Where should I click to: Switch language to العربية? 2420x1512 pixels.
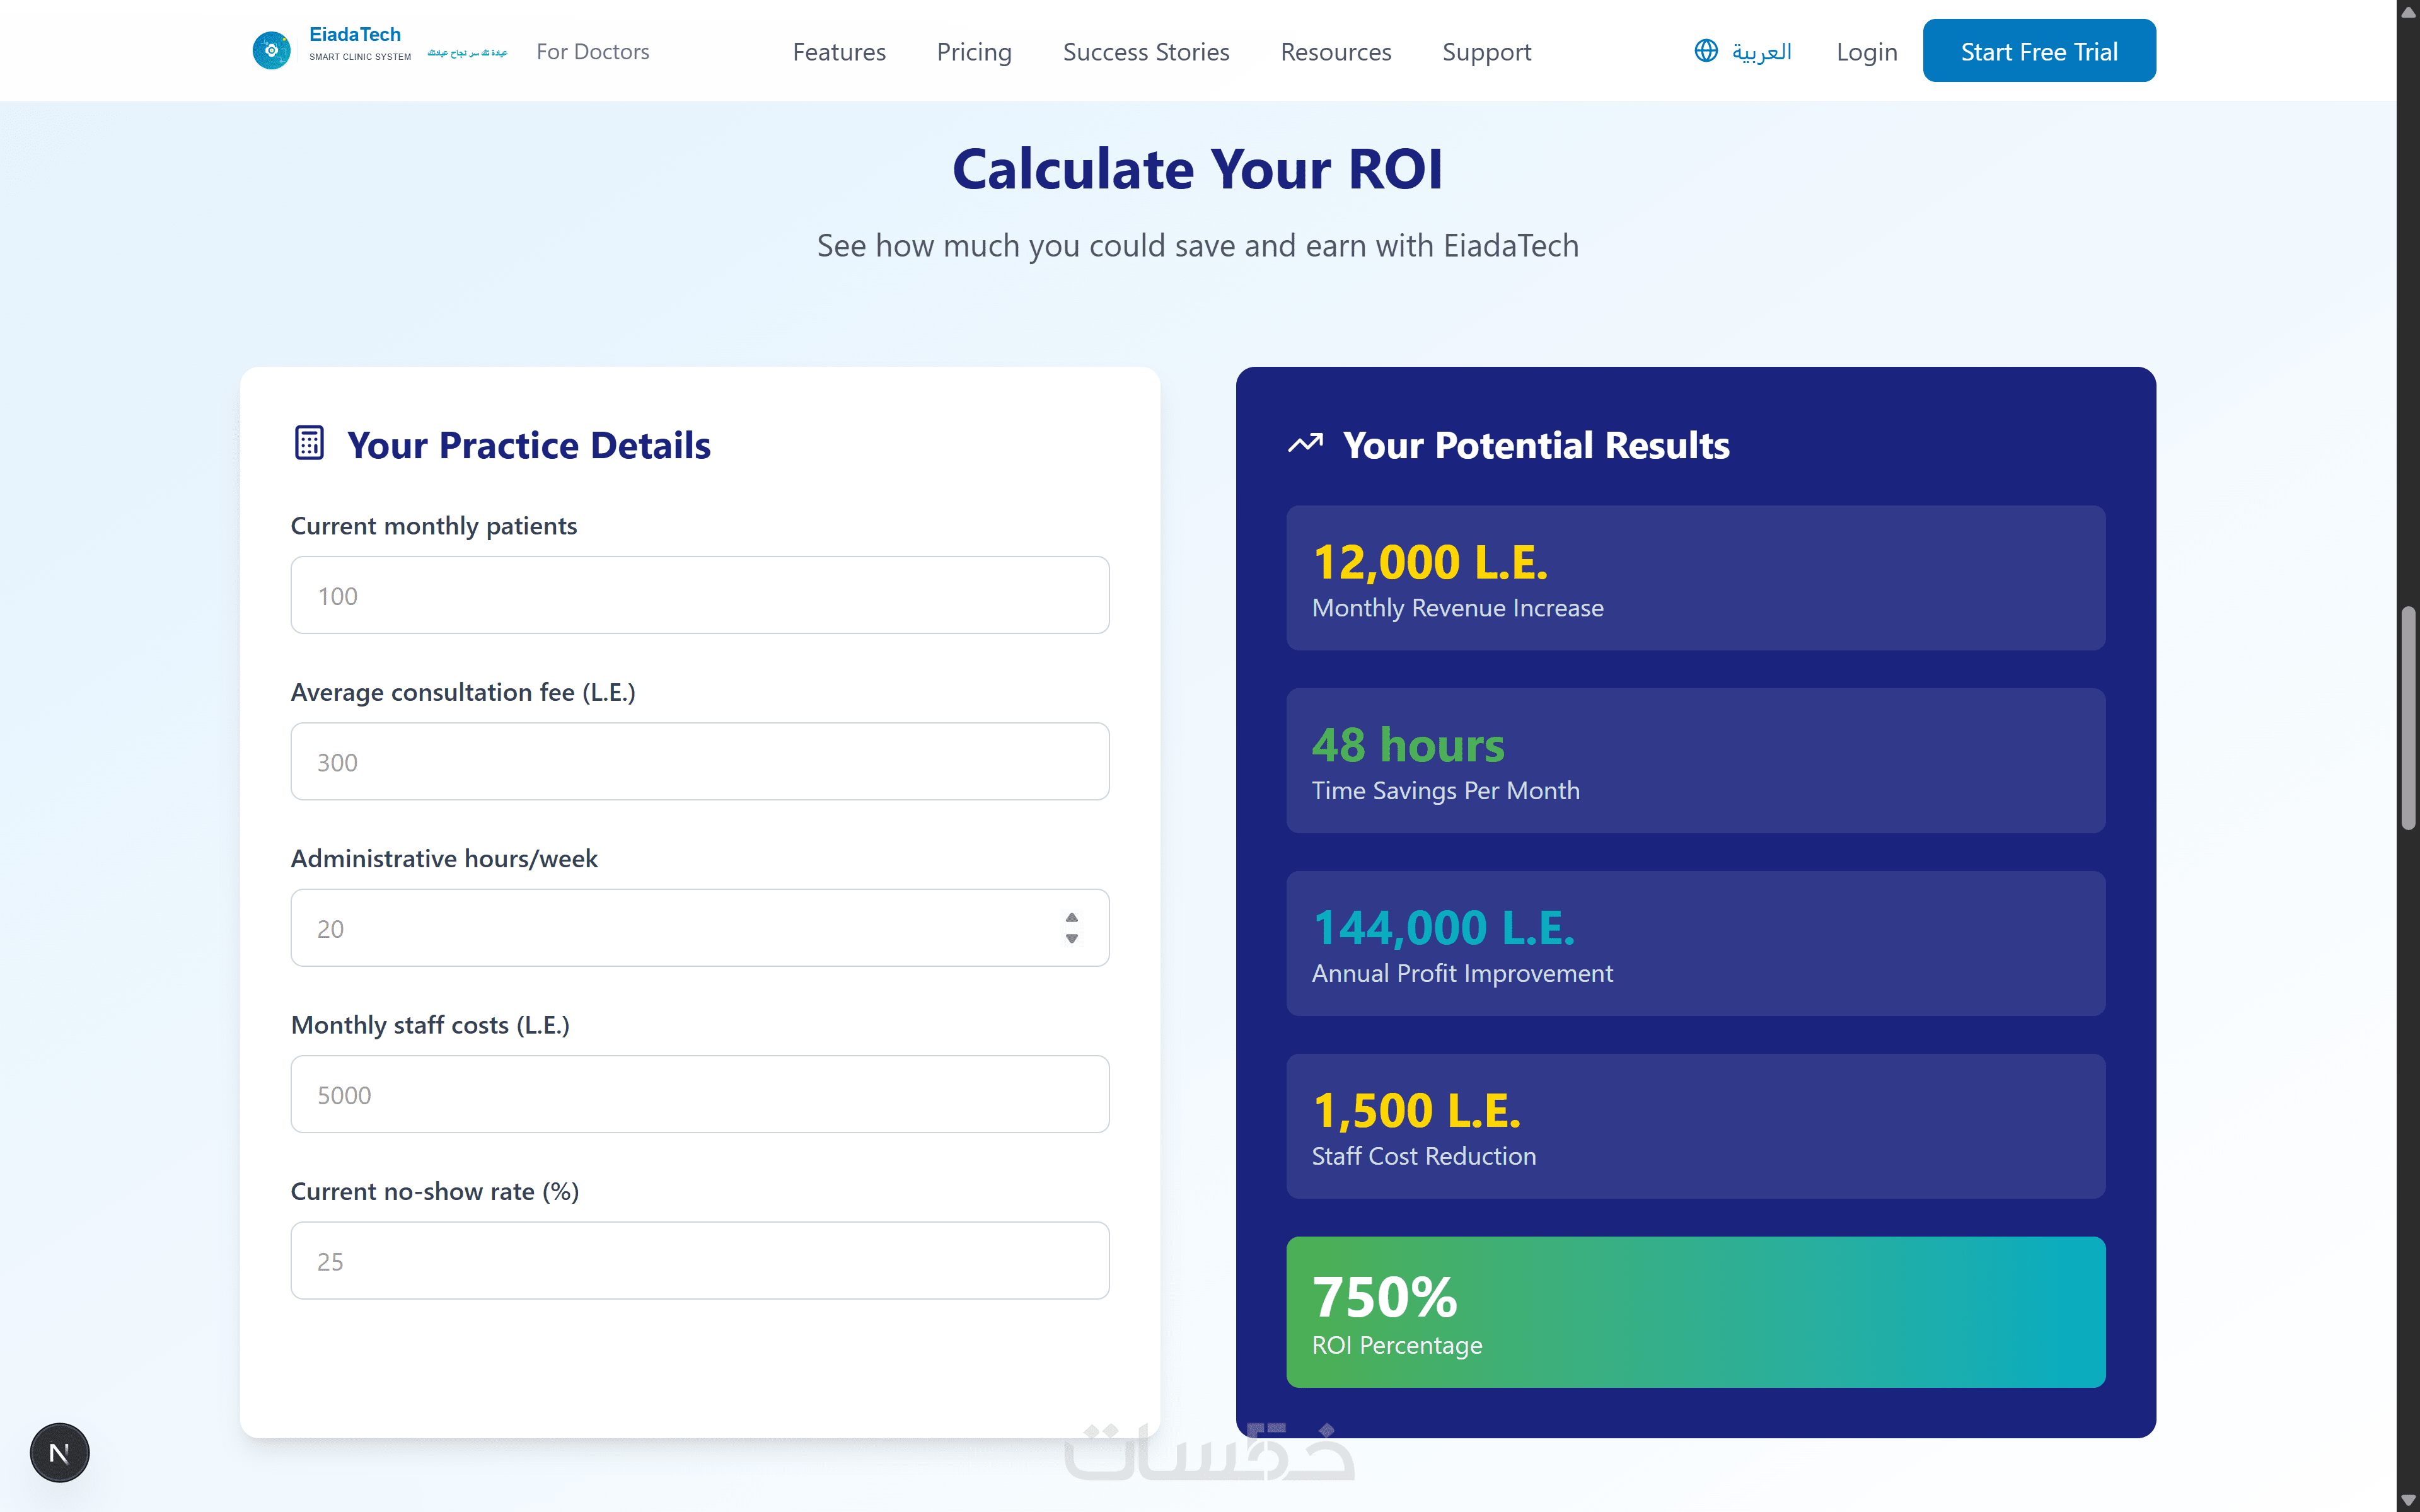pos(1761,52)
